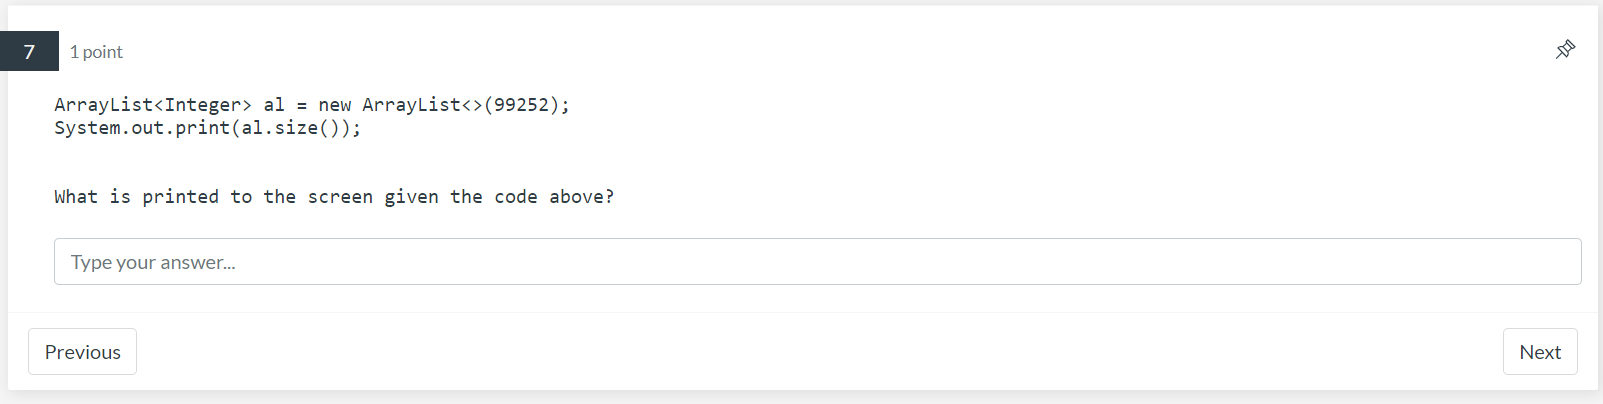Click the word "printed" in the question
The height and width of the screenshot is (404, 1603).
pyautogui.click(x=180, y=197)
